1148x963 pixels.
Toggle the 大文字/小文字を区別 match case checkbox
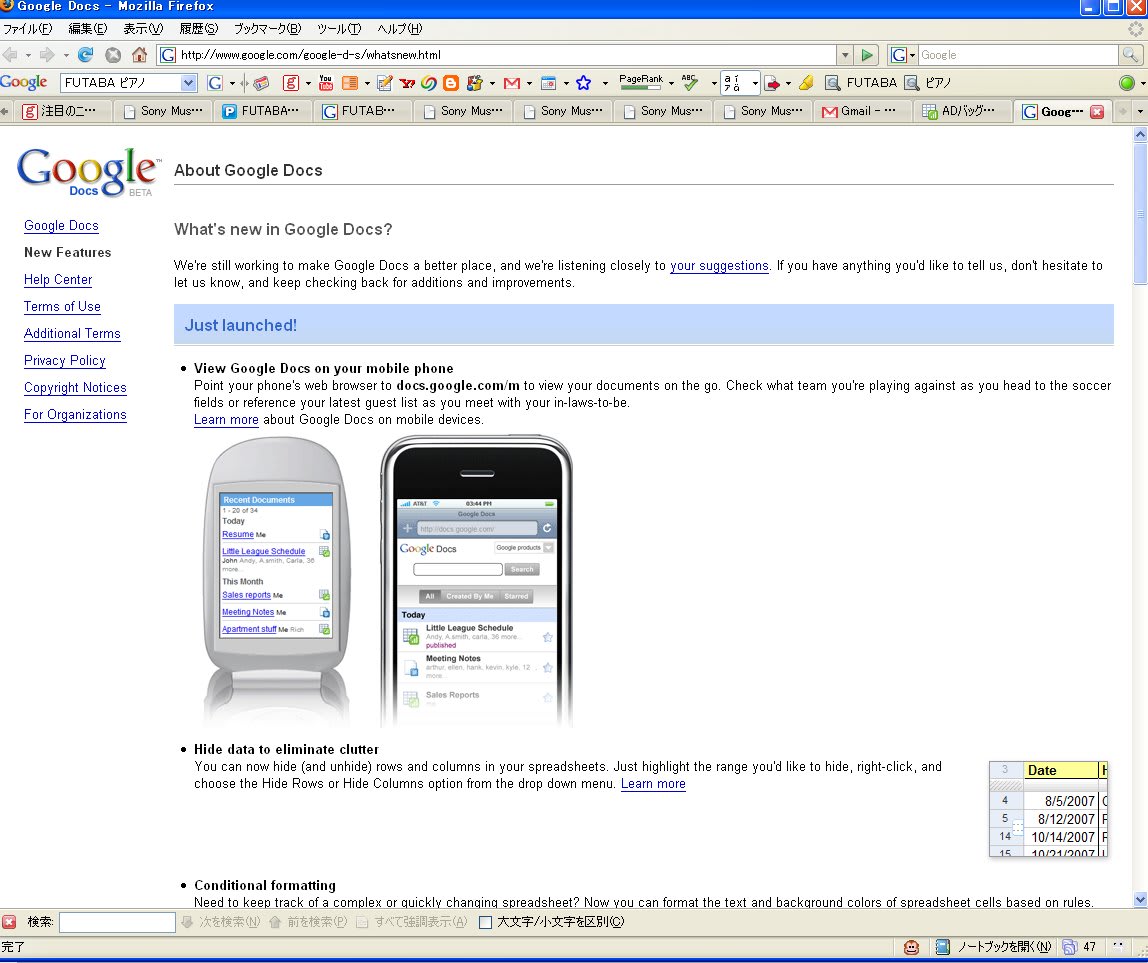click(x=485, y=922)
